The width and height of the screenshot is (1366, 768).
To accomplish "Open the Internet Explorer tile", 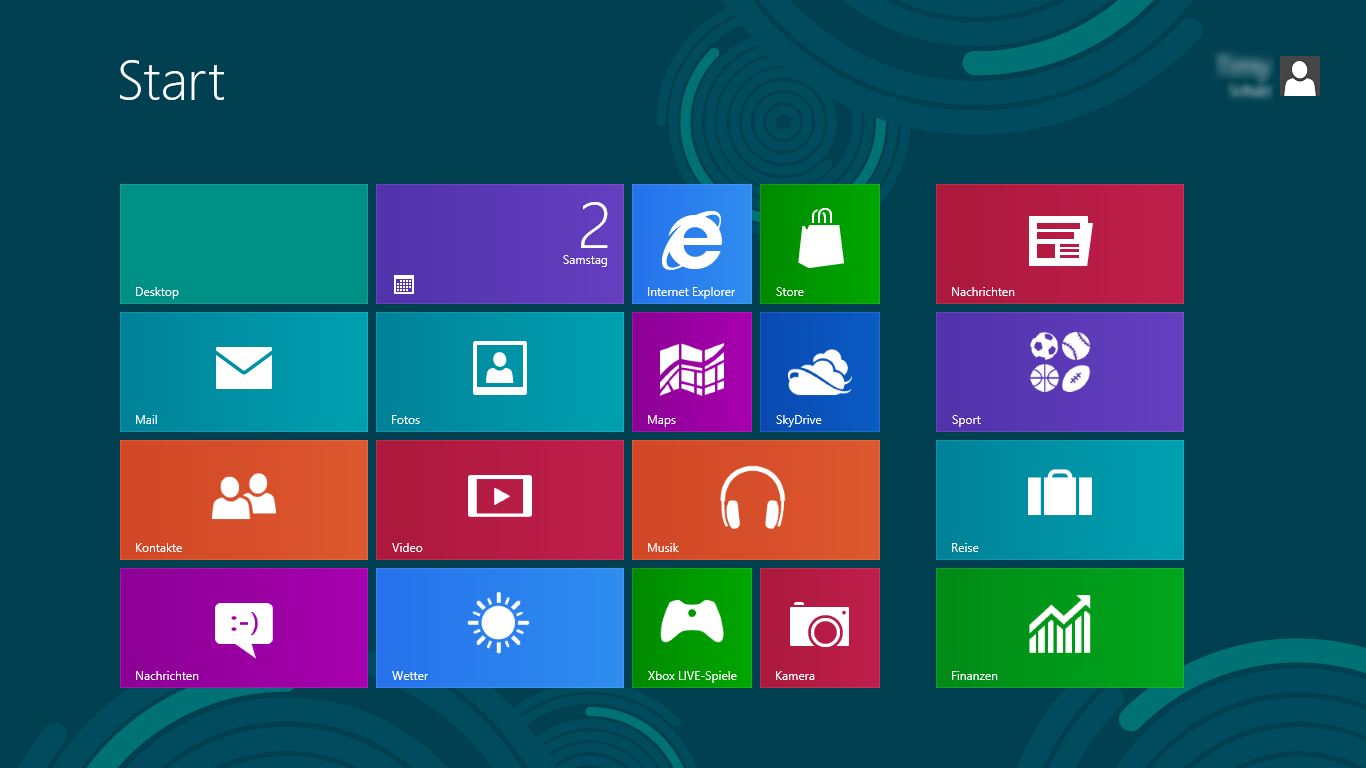I will coord(691,244).
